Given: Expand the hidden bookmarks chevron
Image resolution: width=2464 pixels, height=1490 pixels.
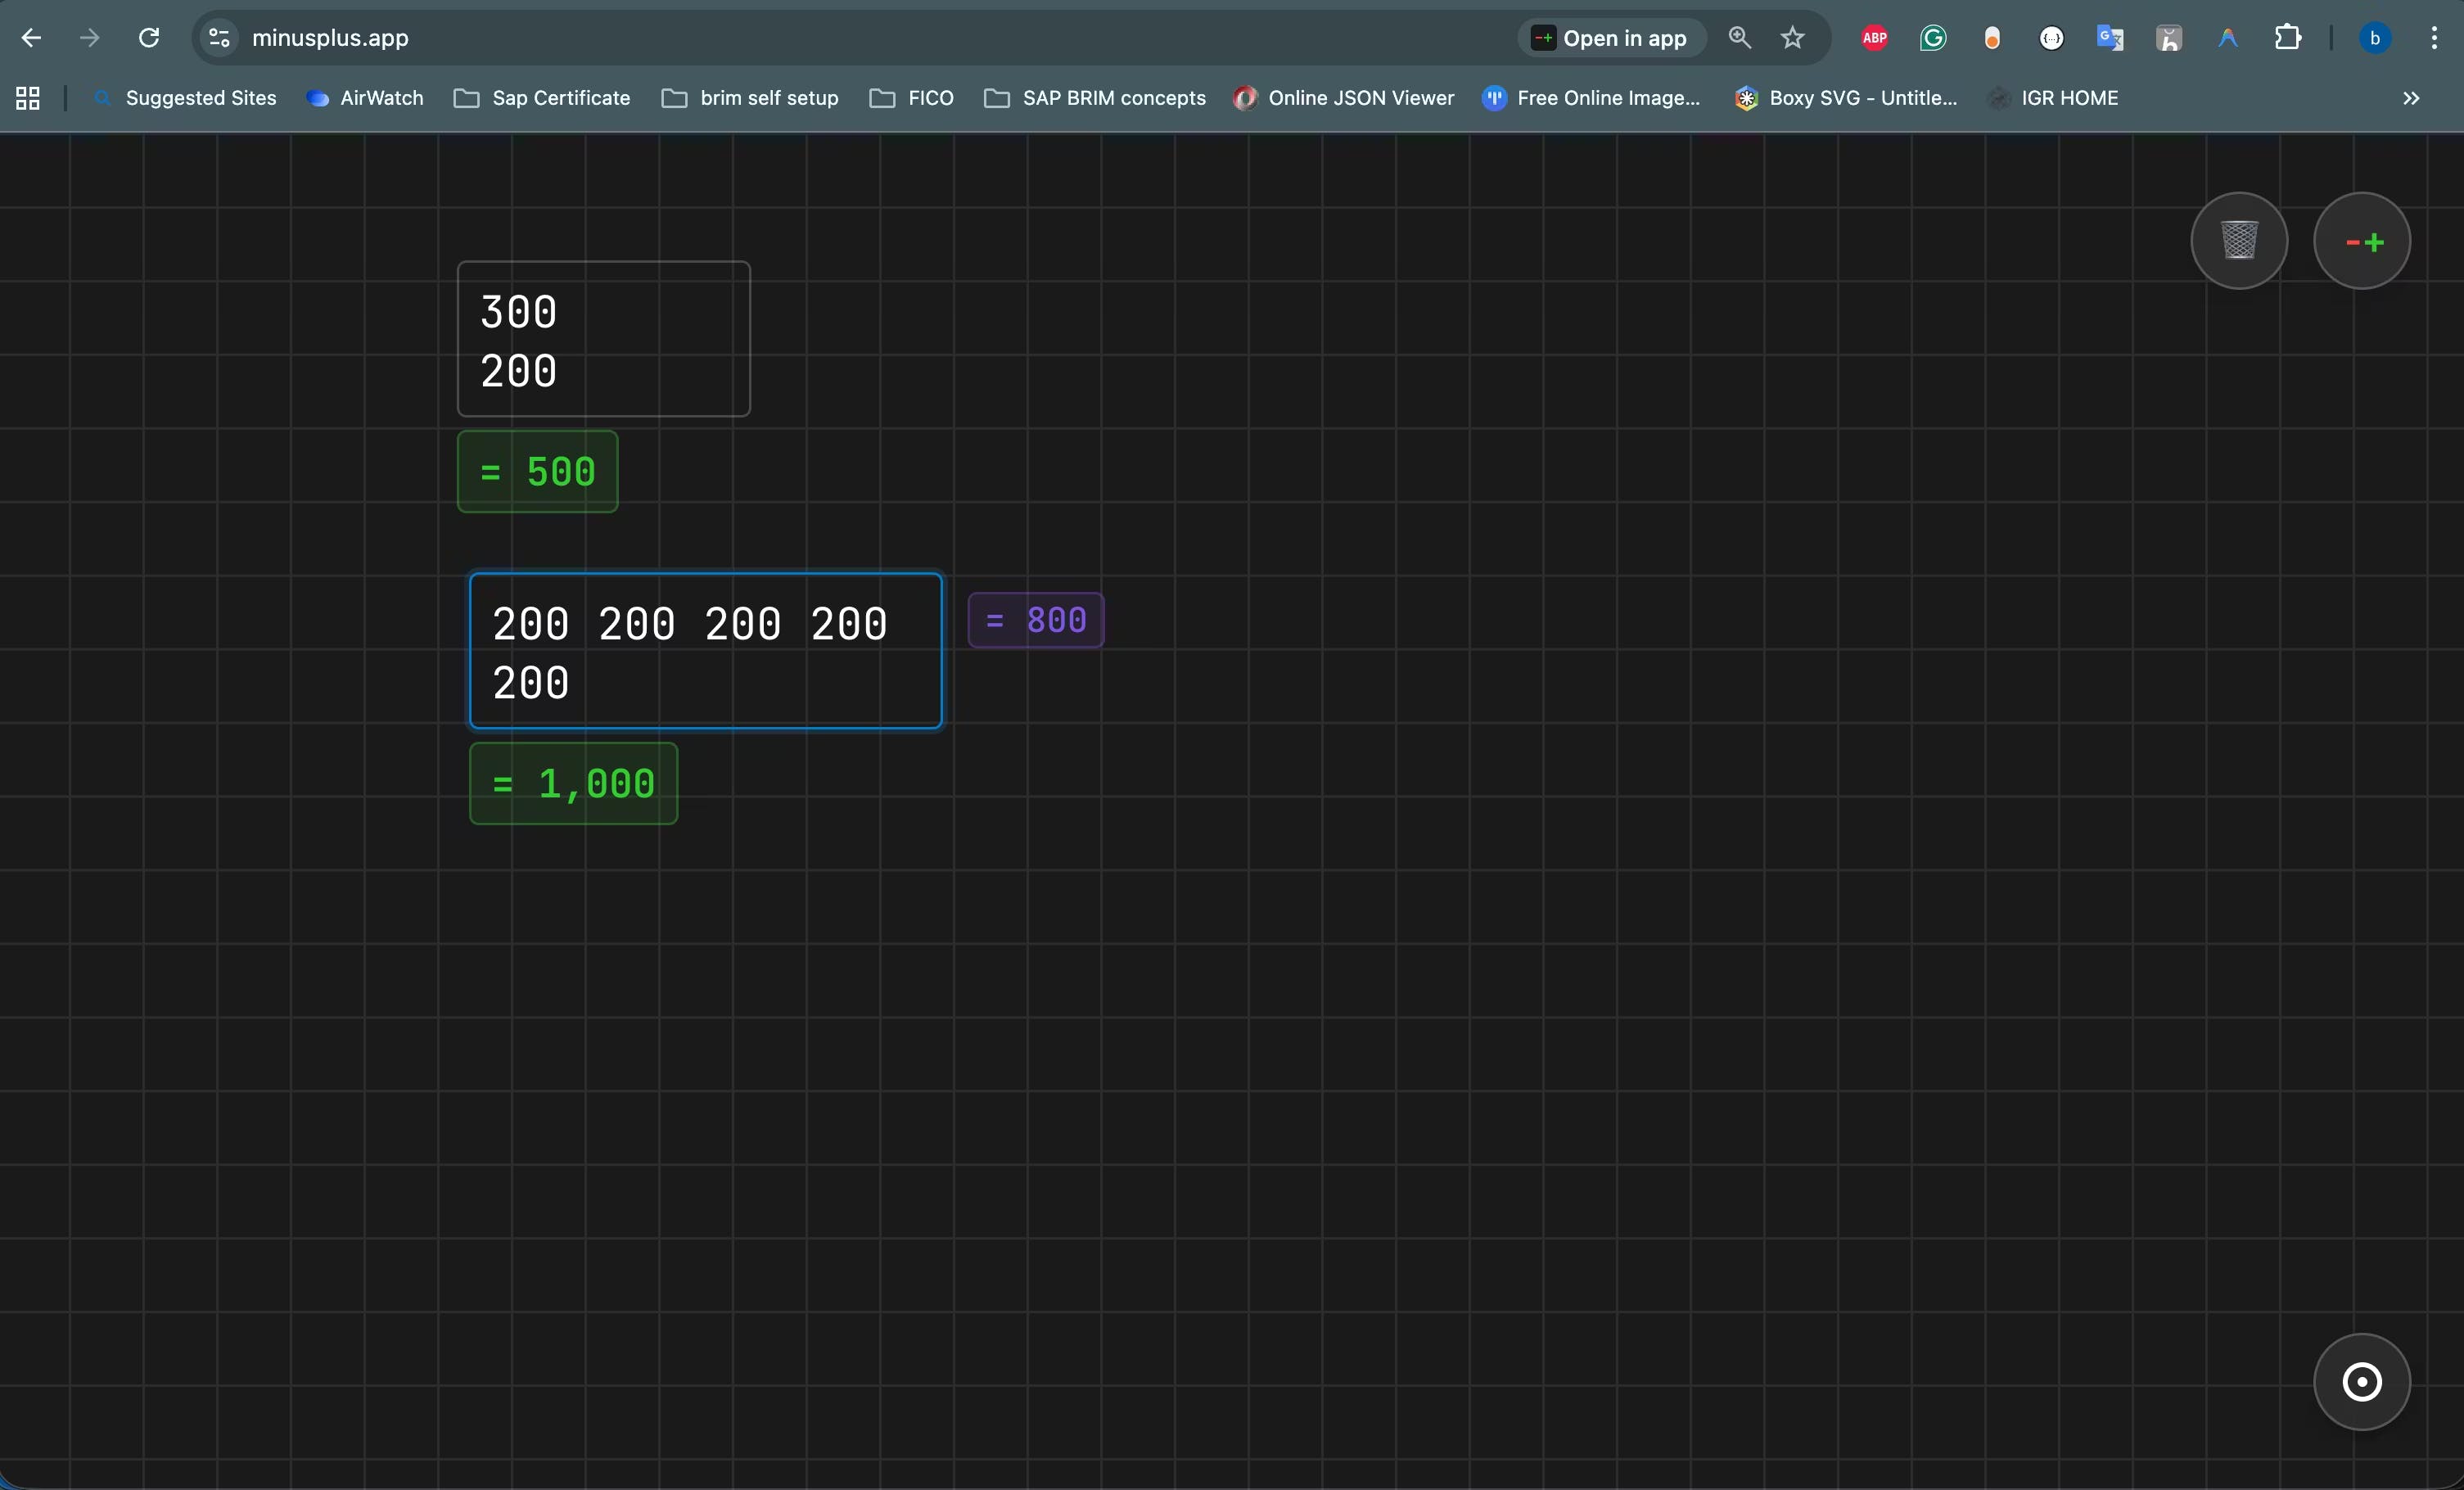Looking at the screenshot, I should [x=2410, y=98].
